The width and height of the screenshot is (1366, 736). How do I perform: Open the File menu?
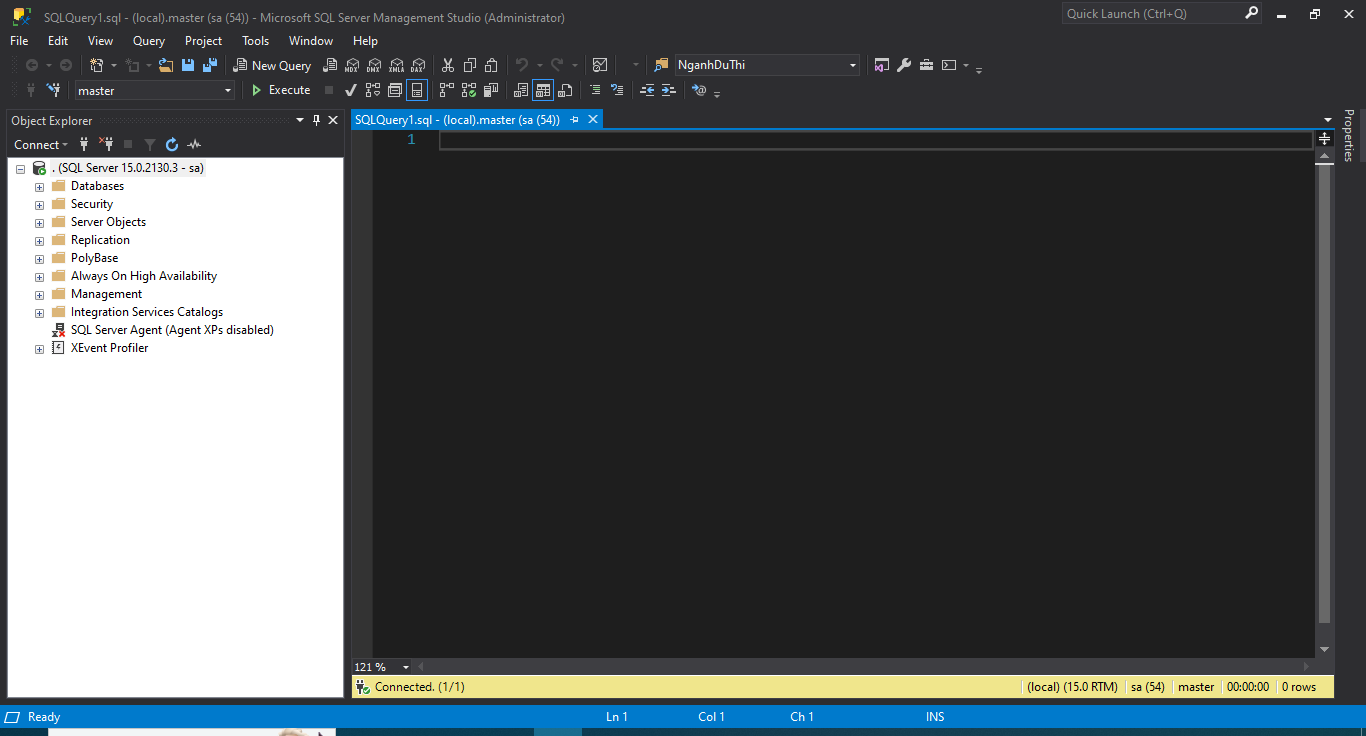[x=19, y=41]
